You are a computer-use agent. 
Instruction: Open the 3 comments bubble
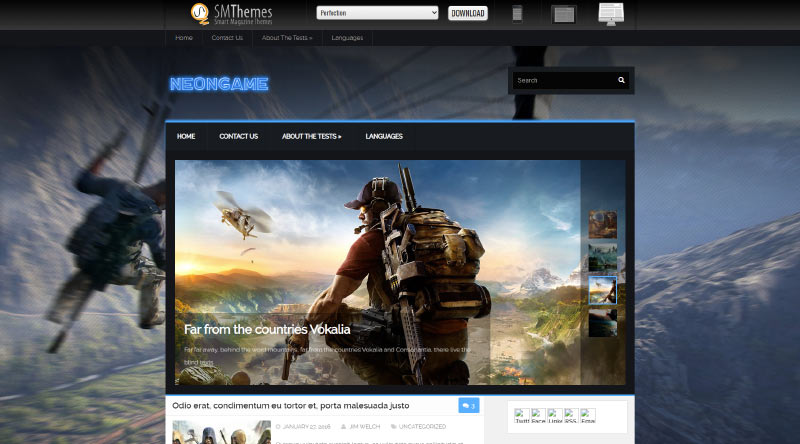point(469,406)
